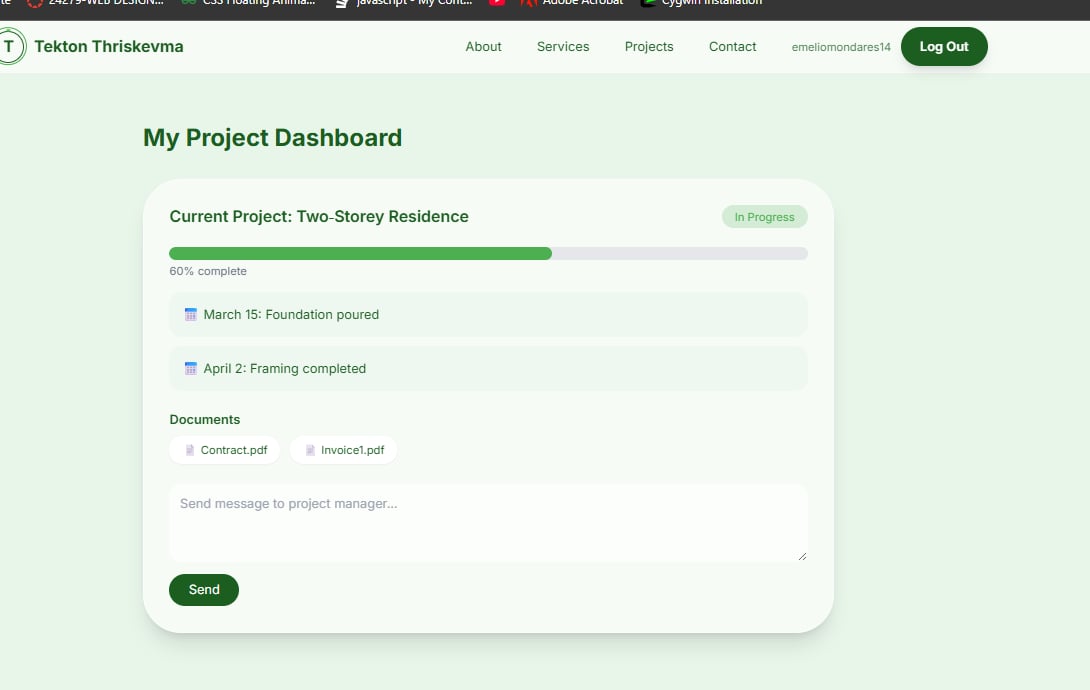The height and width of the screenshot is (690, 1090).
Task: Click the In Progress status badge
Action: 765,217
